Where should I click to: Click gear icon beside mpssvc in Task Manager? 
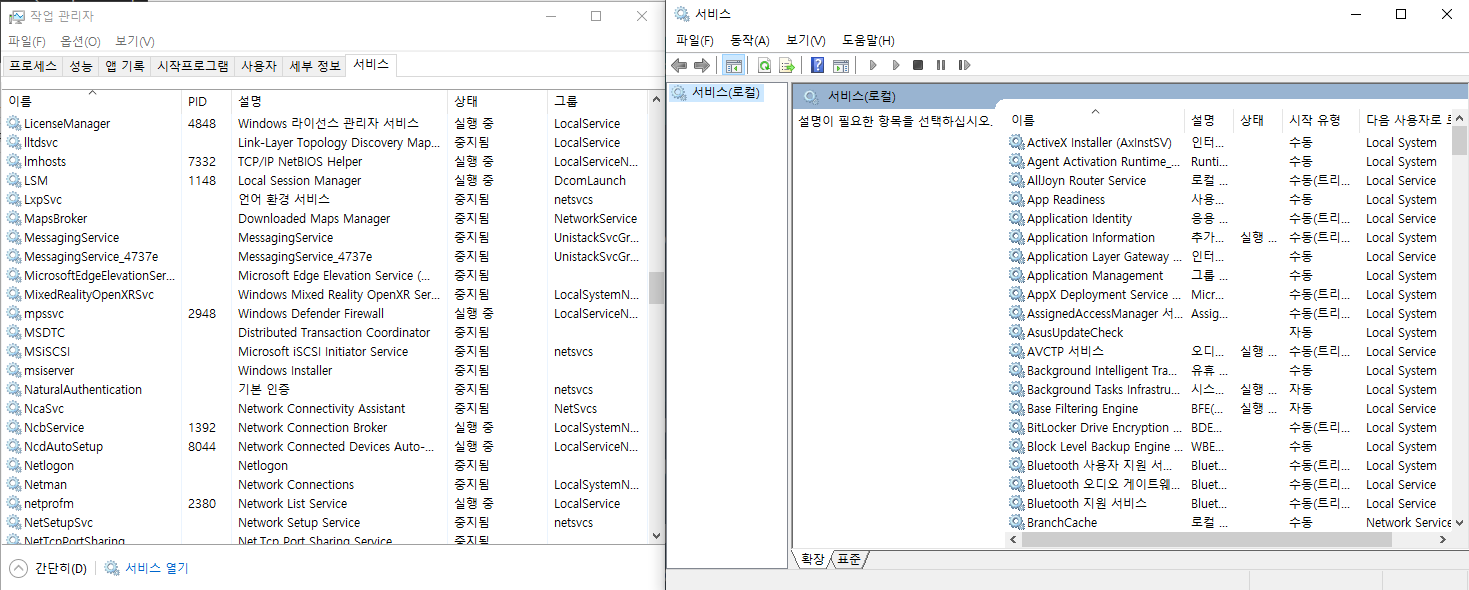click(x=14, y=313)
